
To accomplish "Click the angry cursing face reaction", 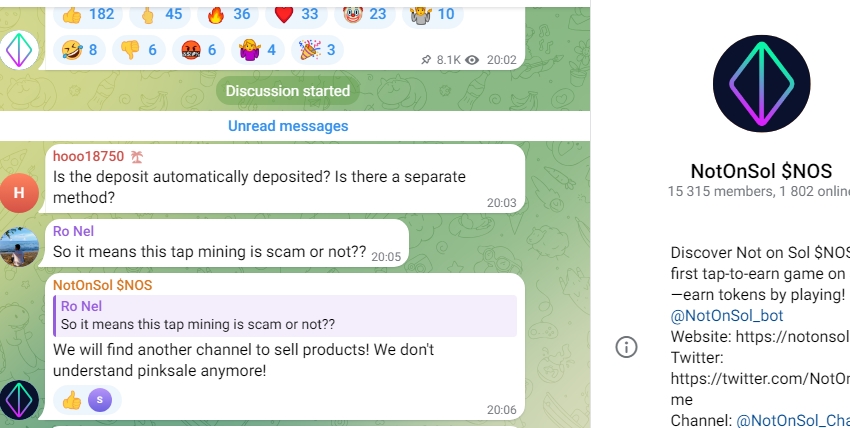I will 198,50.
